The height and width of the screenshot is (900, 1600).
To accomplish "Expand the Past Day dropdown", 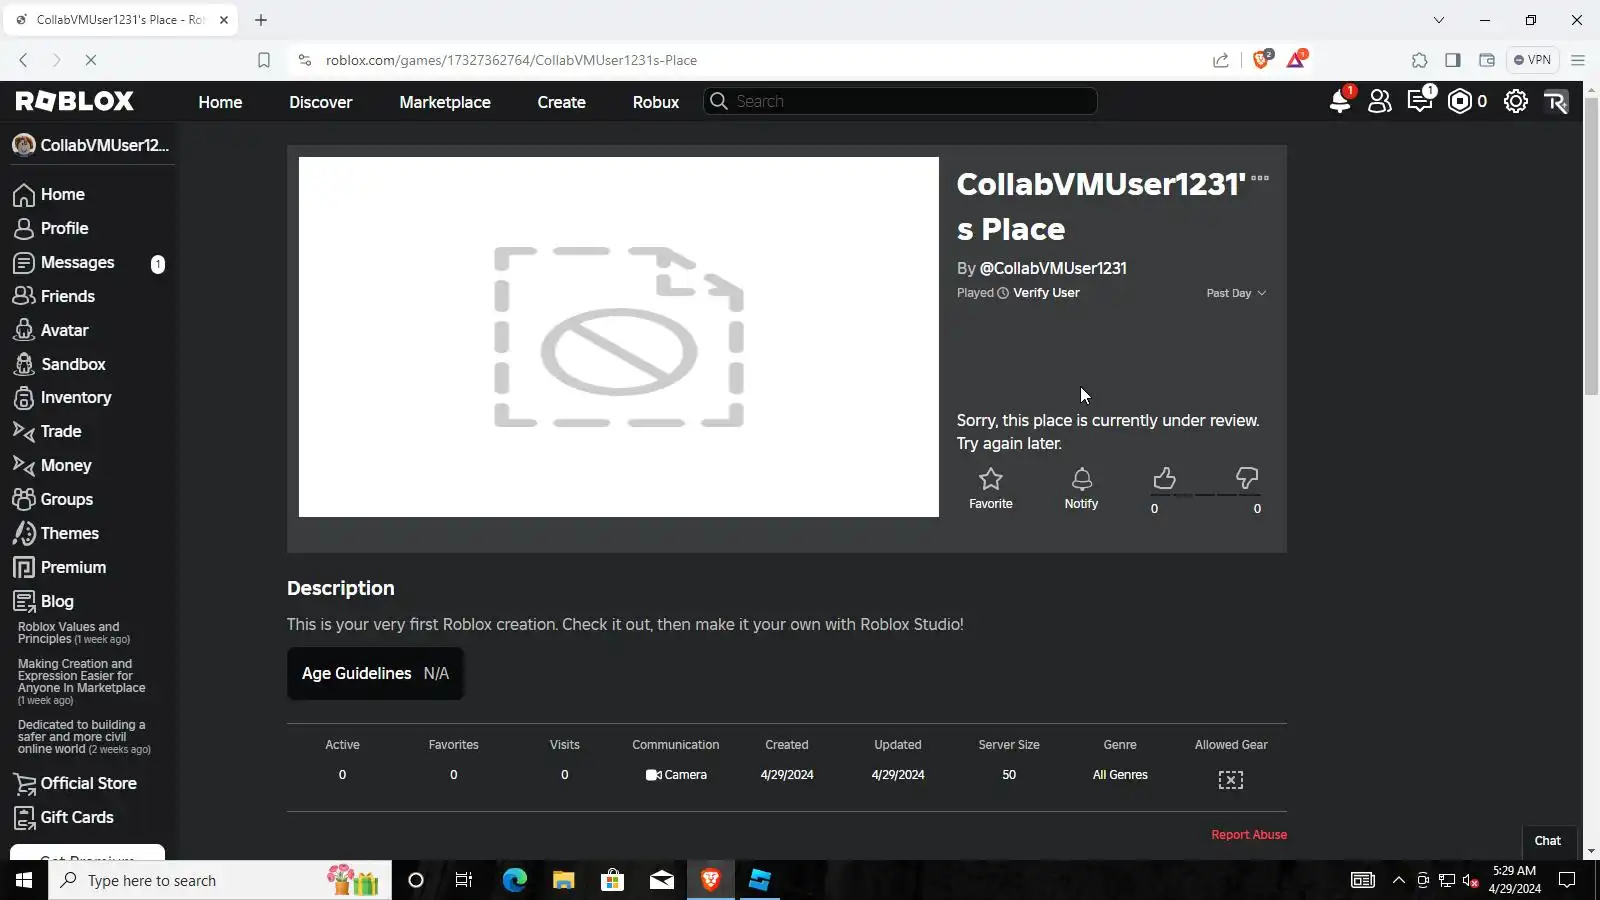I will [x=1236, y=293].
